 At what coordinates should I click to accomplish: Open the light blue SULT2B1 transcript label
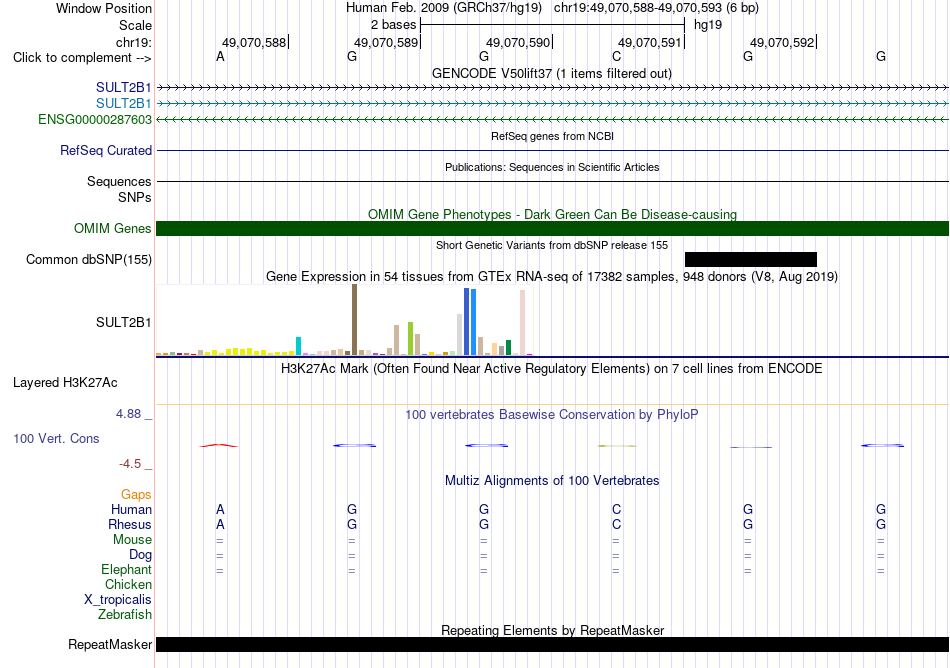coord(124,103)
